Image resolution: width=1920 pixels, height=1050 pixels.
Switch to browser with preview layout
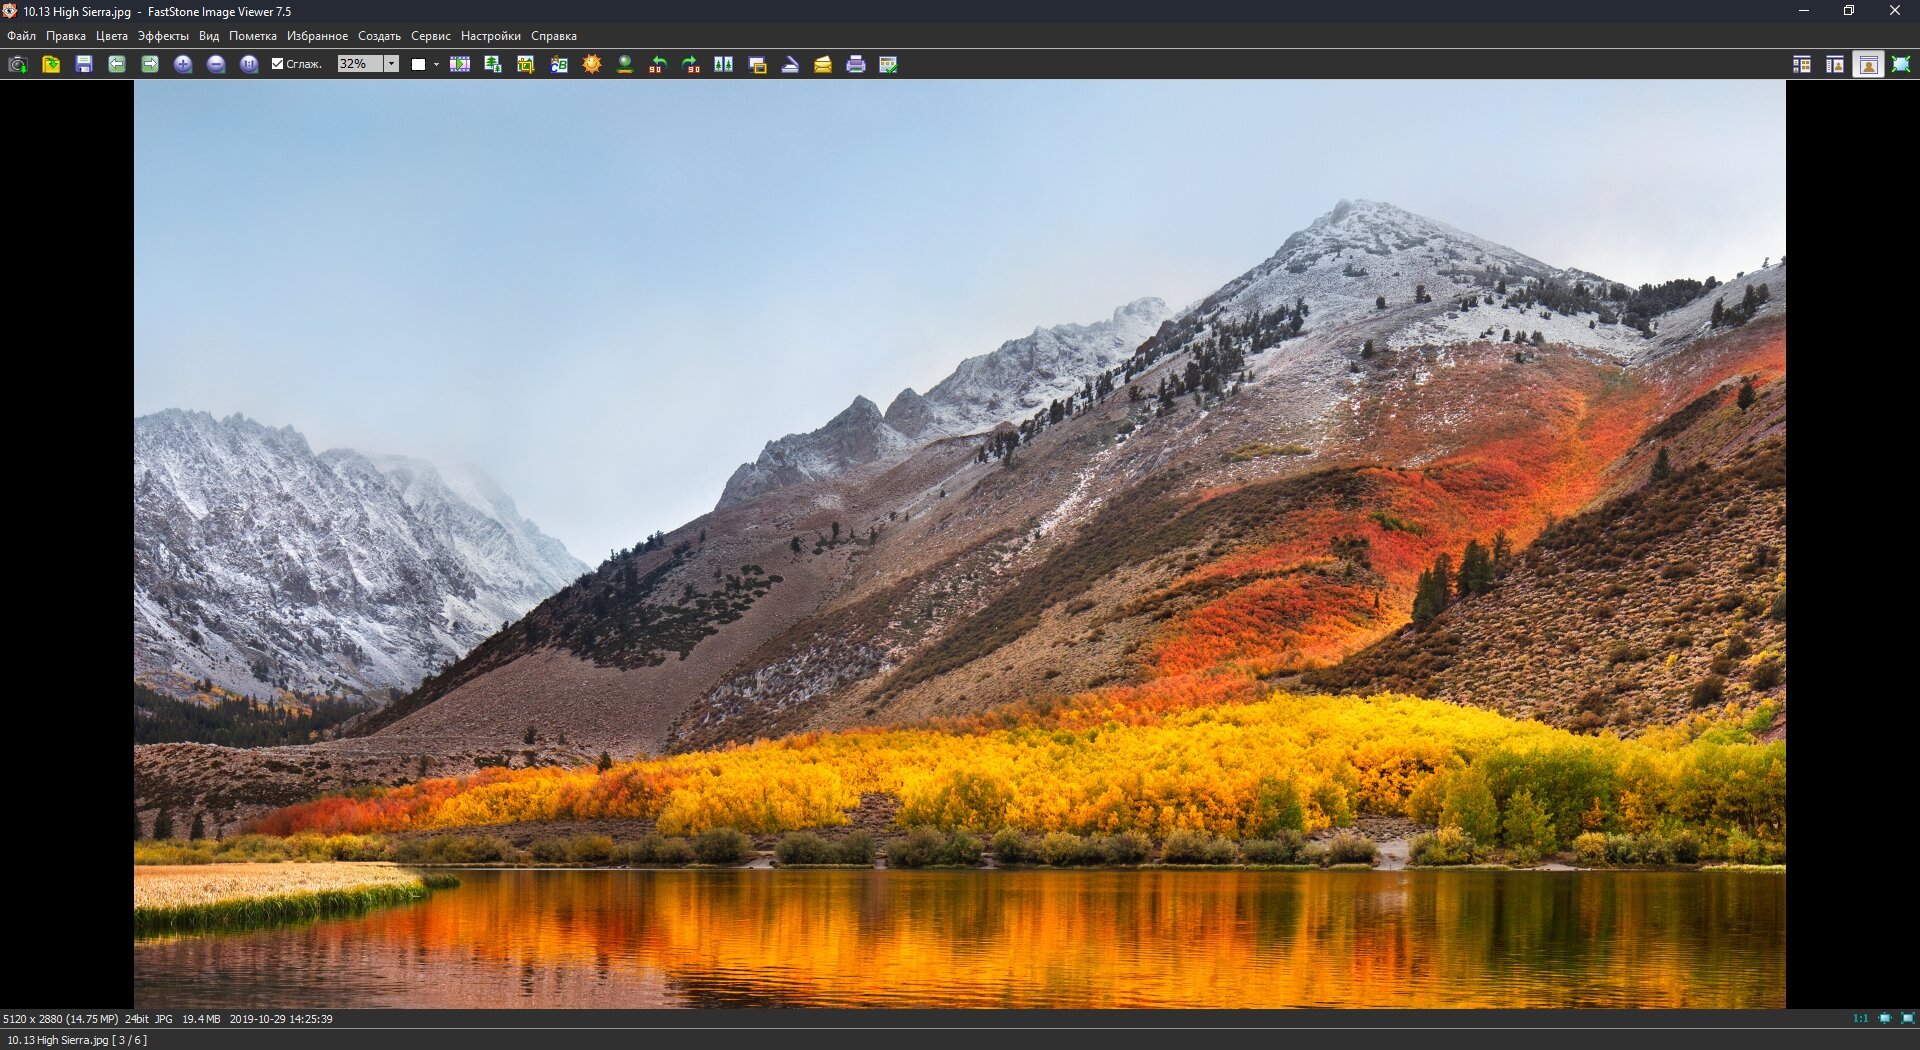1835,64
